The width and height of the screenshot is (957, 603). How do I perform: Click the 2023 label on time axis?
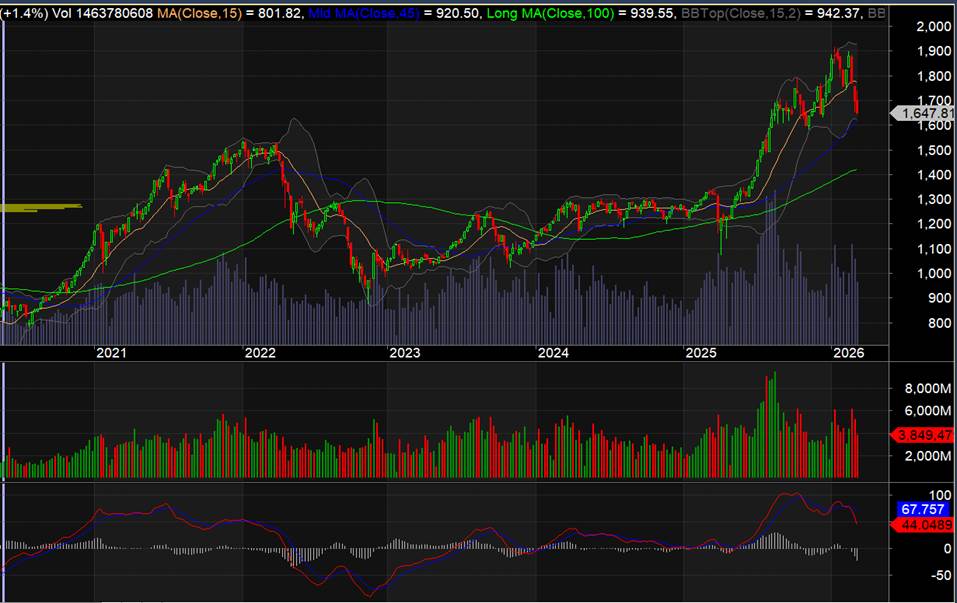pos(405,353)
